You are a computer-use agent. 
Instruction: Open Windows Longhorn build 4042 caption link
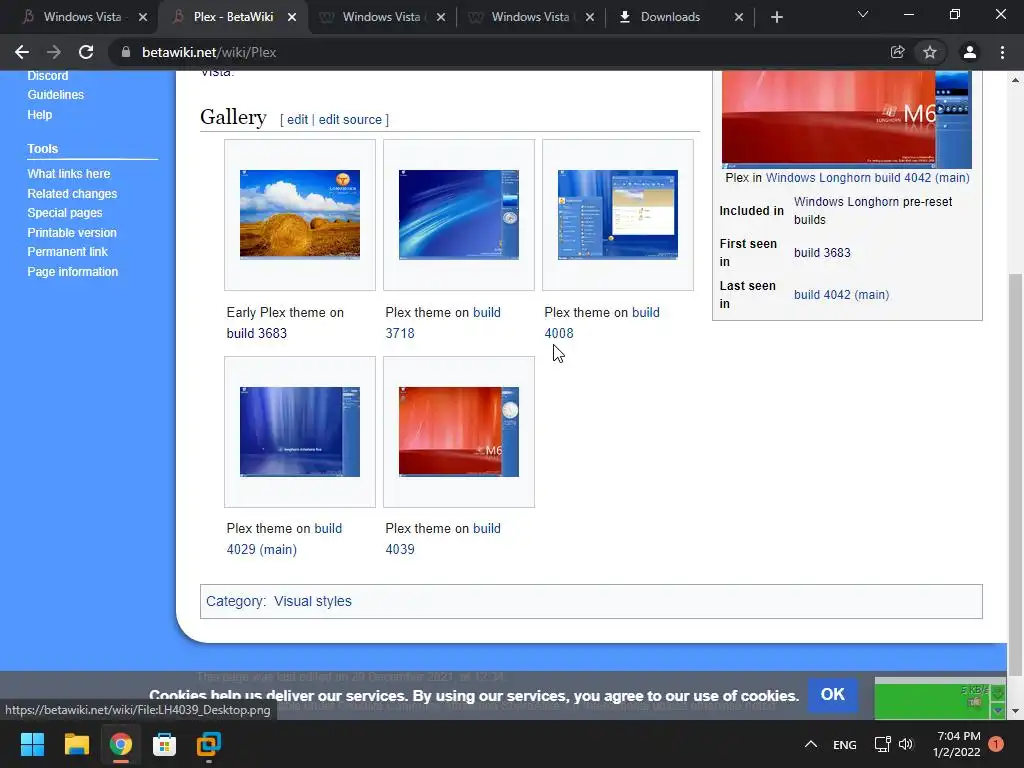(867, 178)
